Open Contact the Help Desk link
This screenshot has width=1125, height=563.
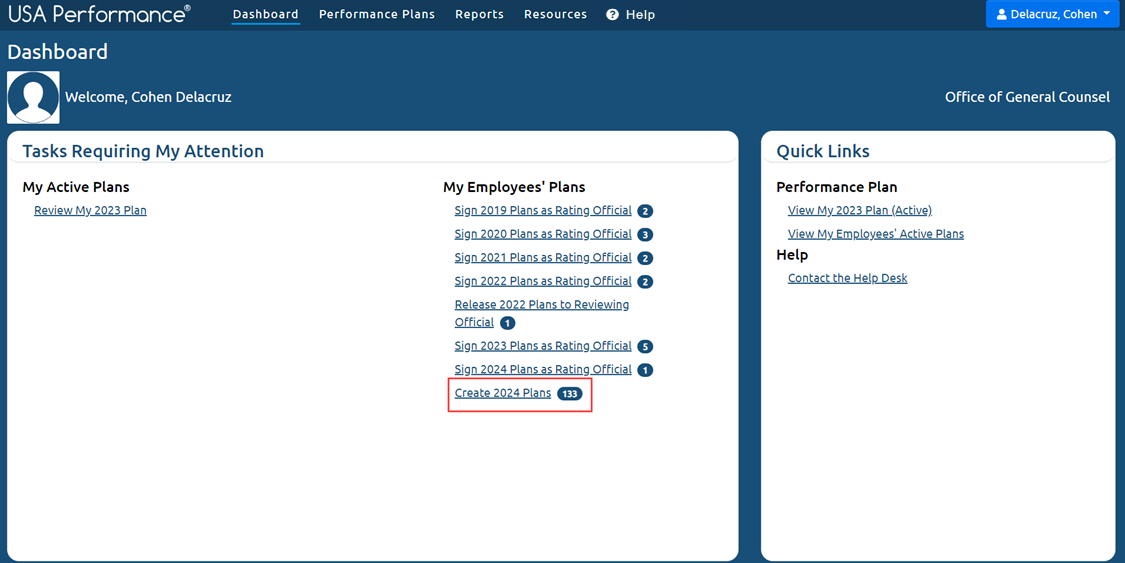[x=847, y=278]
